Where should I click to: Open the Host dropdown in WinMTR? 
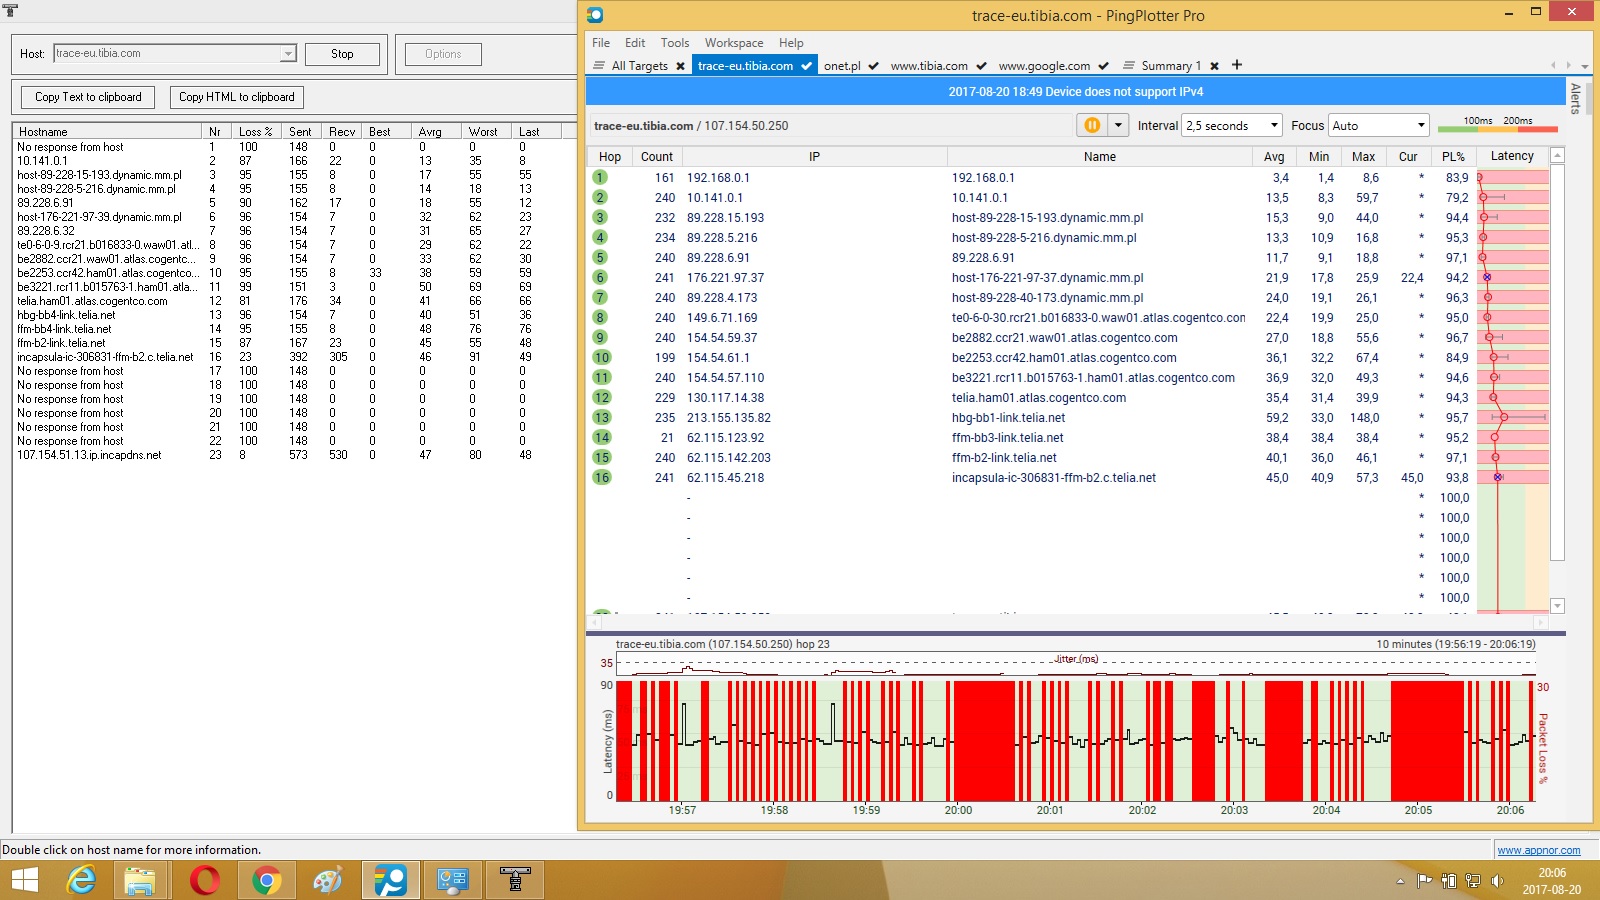(288, 54)
